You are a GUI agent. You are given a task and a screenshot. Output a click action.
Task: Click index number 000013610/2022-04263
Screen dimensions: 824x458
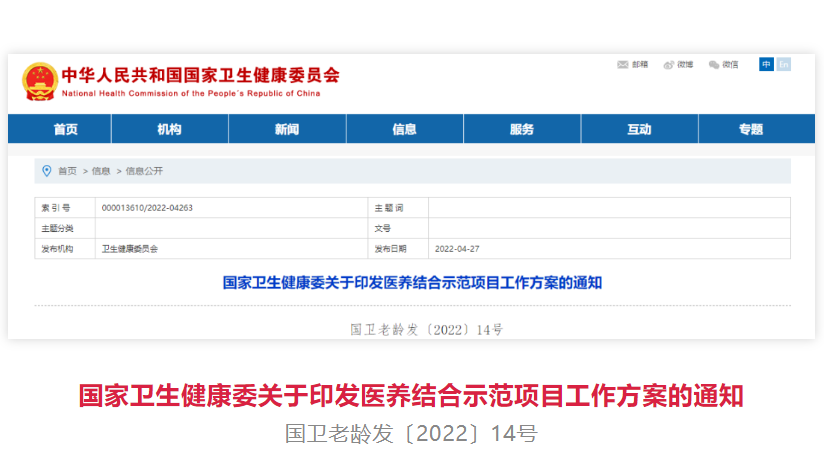pyautogui.click(x=147, y=208)
